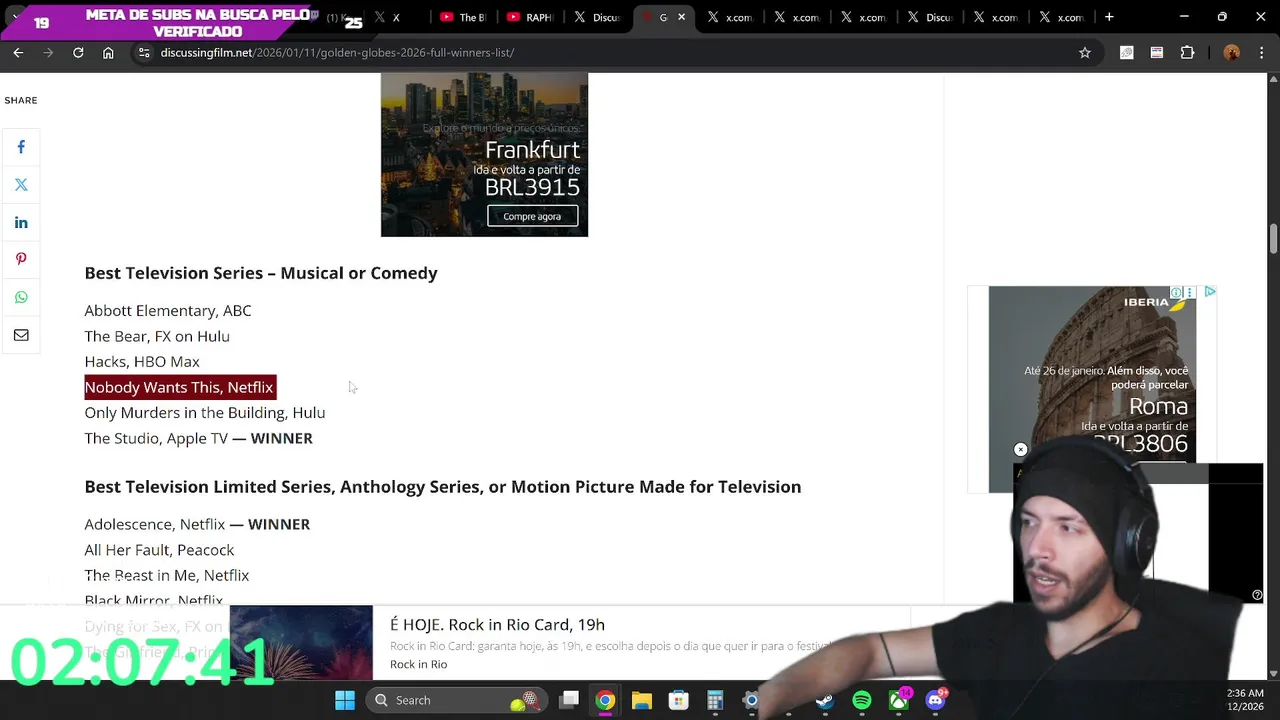Click Rock in Rio fireworks thumbnail
Screen dimensions: 1280x720
pyautogui.click(x=301, y=642)
